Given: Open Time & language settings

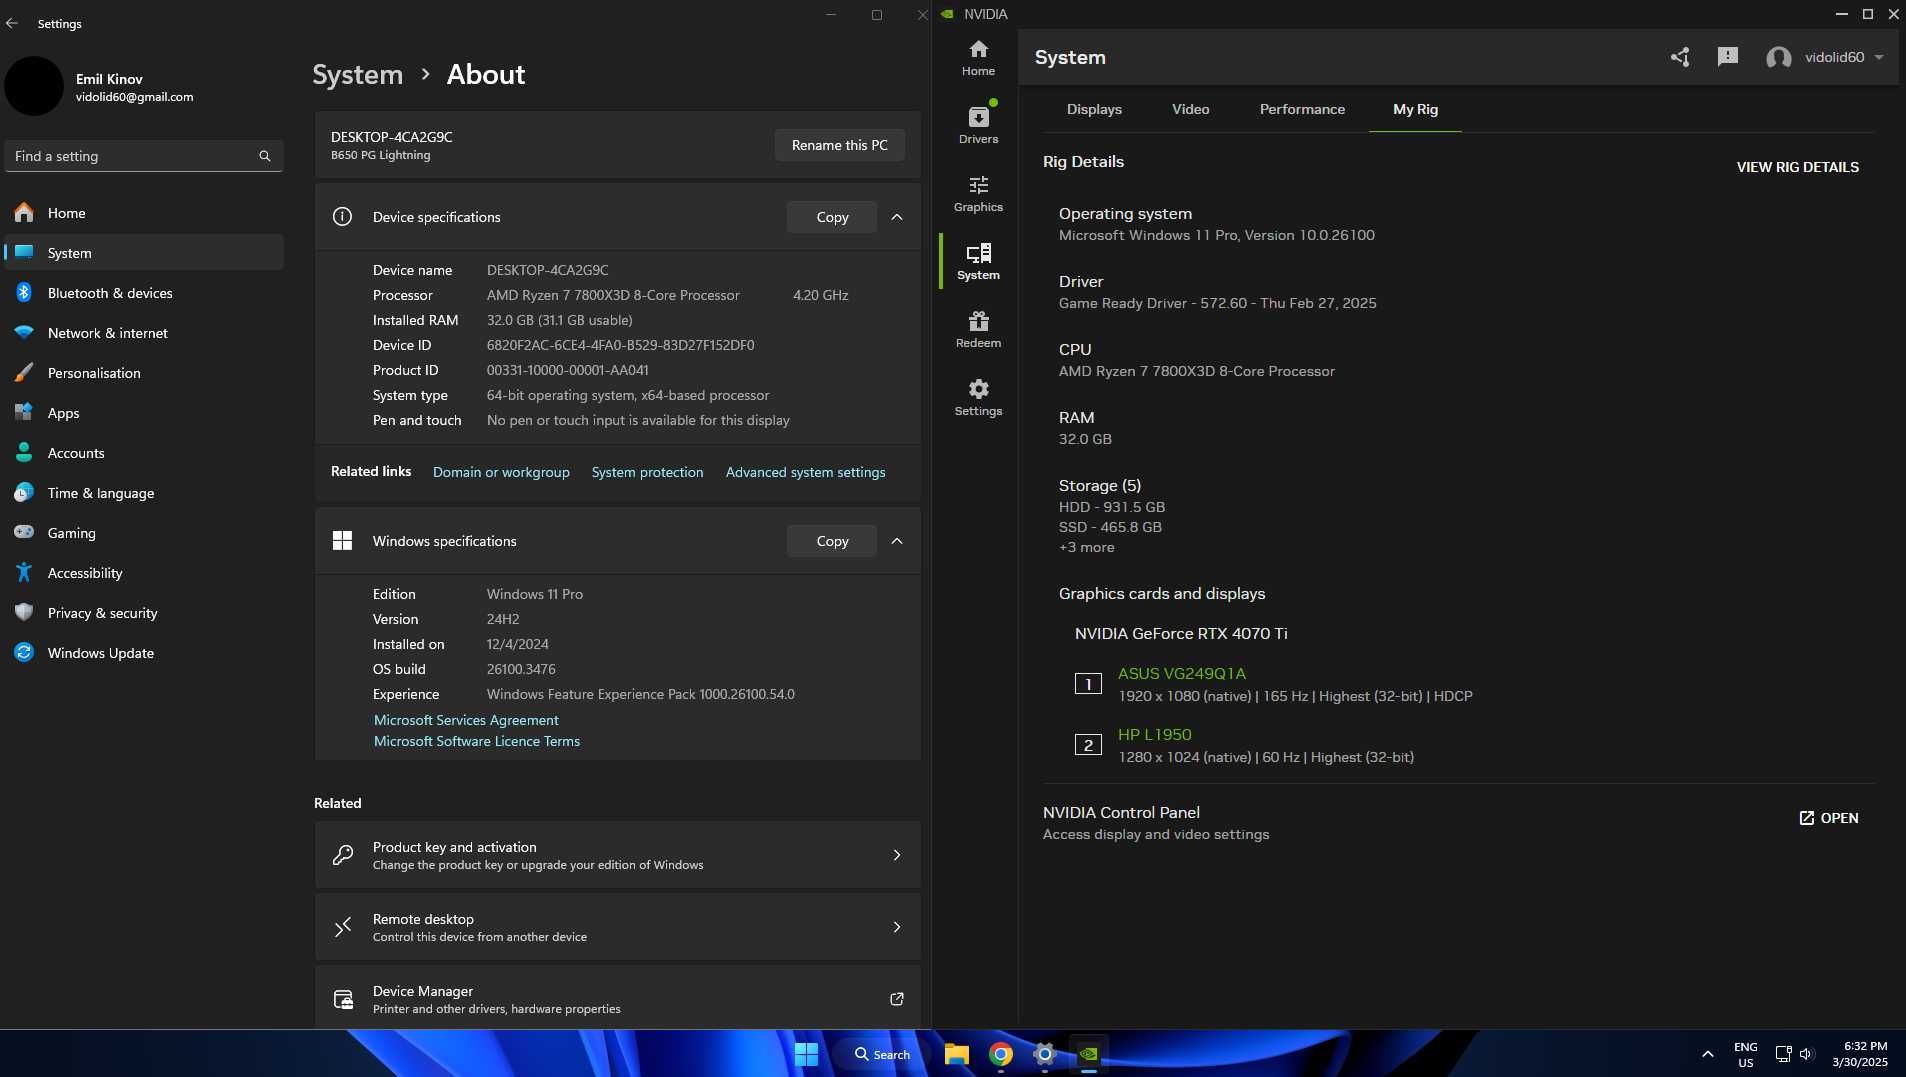Looking at the screenshot, I should coord(144,493).
